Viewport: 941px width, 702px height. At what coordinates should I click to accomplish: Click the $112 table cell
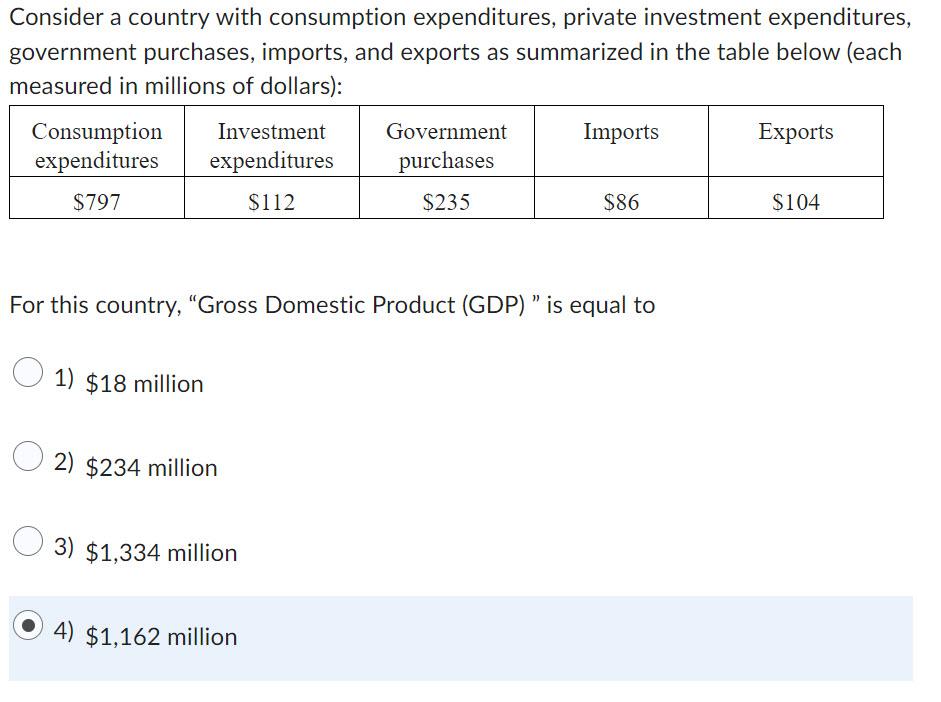point(271,200)
